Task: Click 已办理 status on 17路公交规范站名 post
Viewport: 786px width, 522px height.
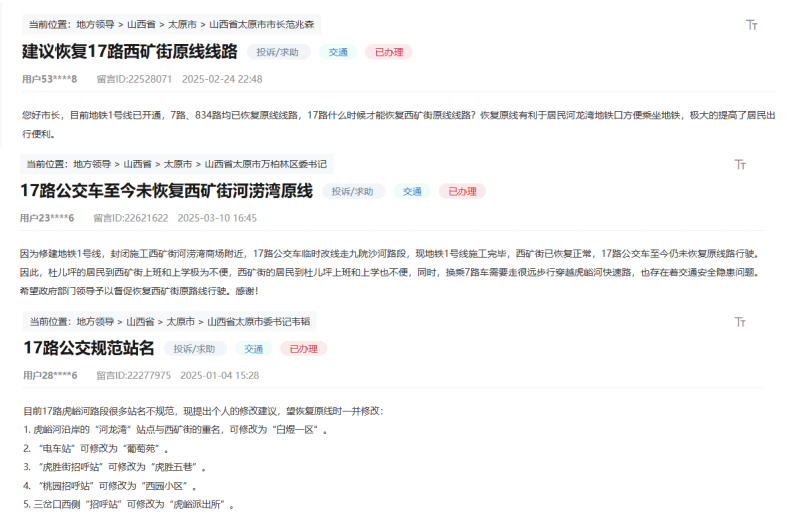Action: coord(304,349)
